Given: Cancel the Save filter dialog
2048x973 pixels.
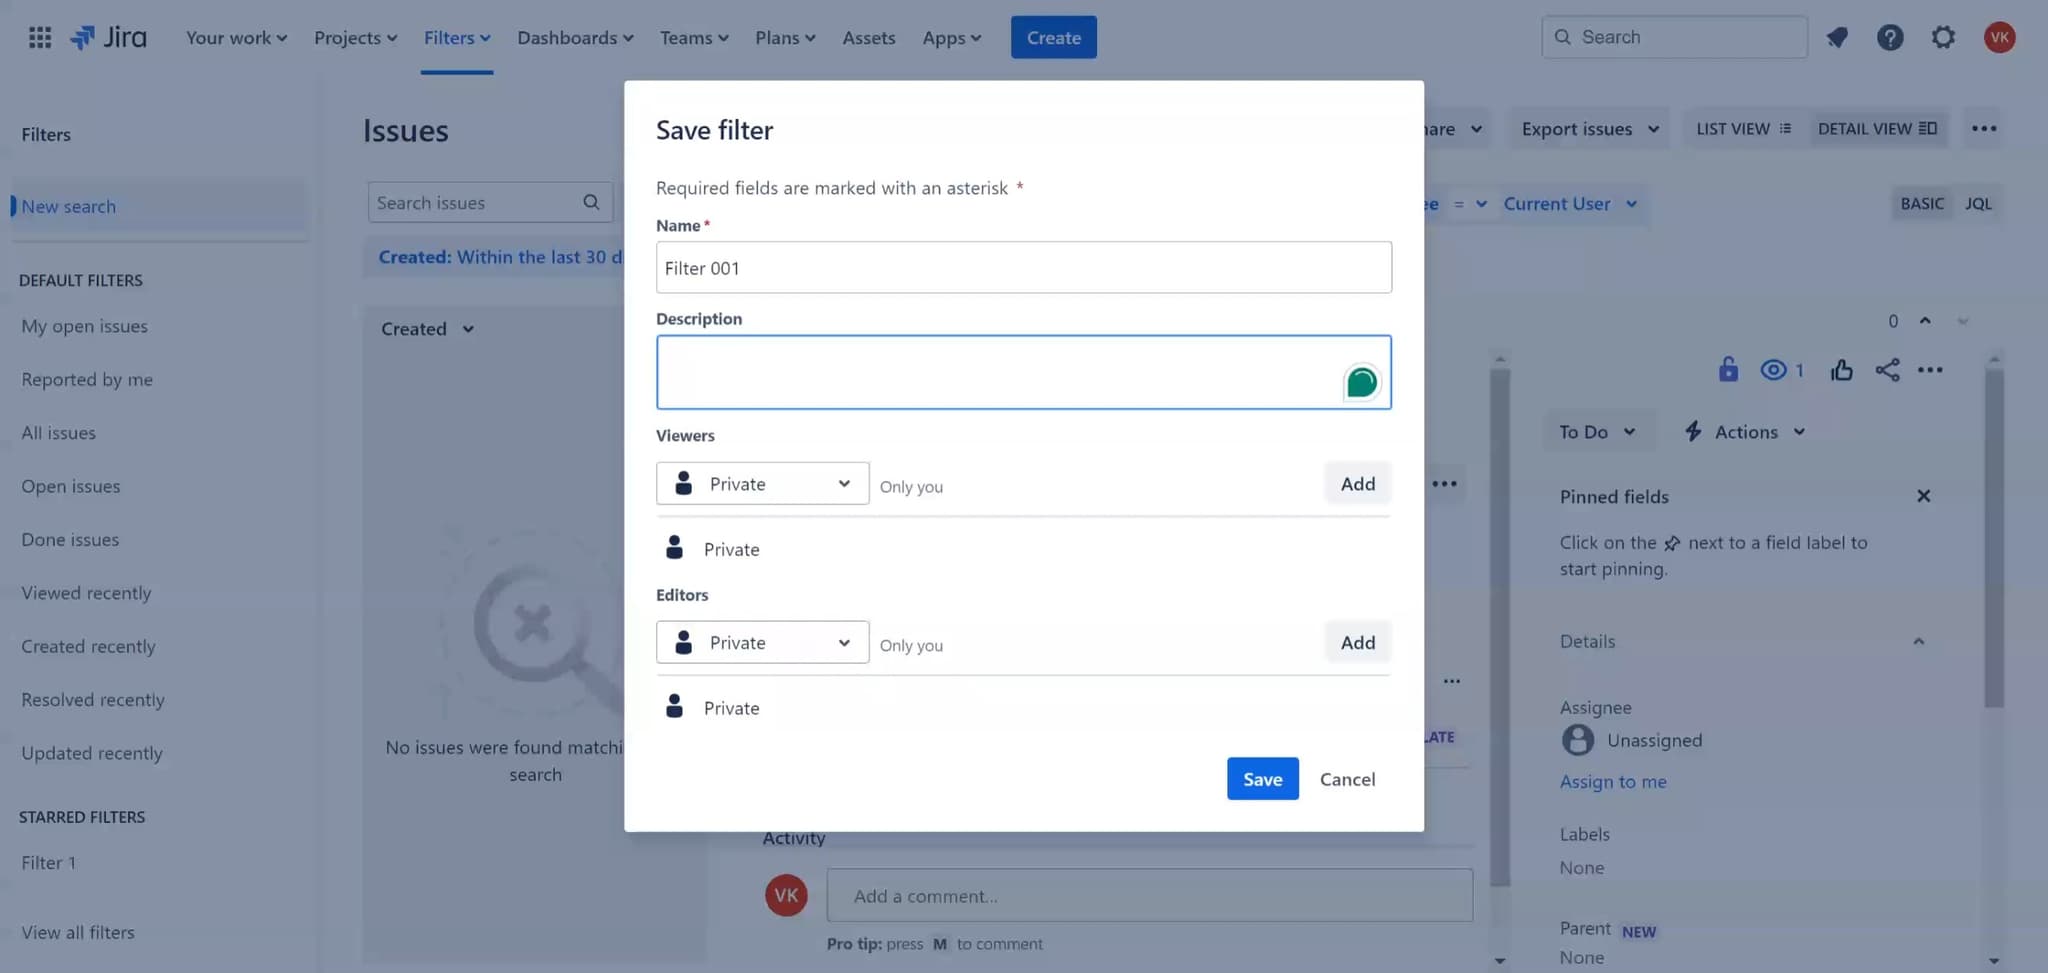Looking at the screenshot, I should tap(1347, 779).
